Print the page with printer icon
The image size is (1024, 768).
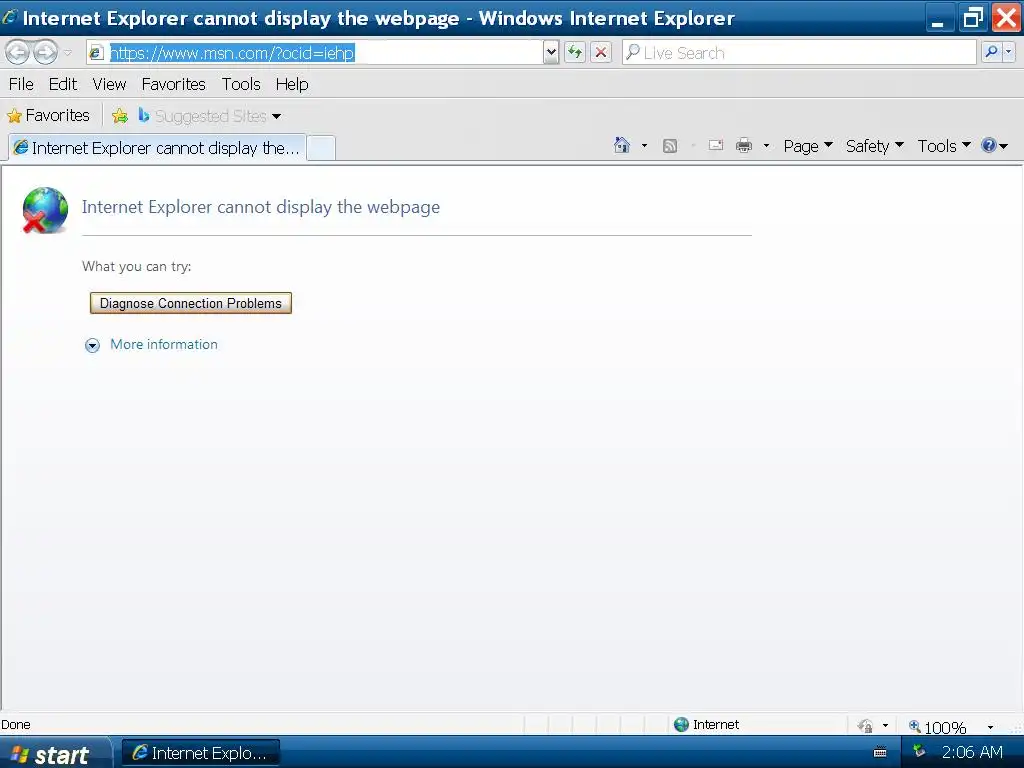coord(744,146)
